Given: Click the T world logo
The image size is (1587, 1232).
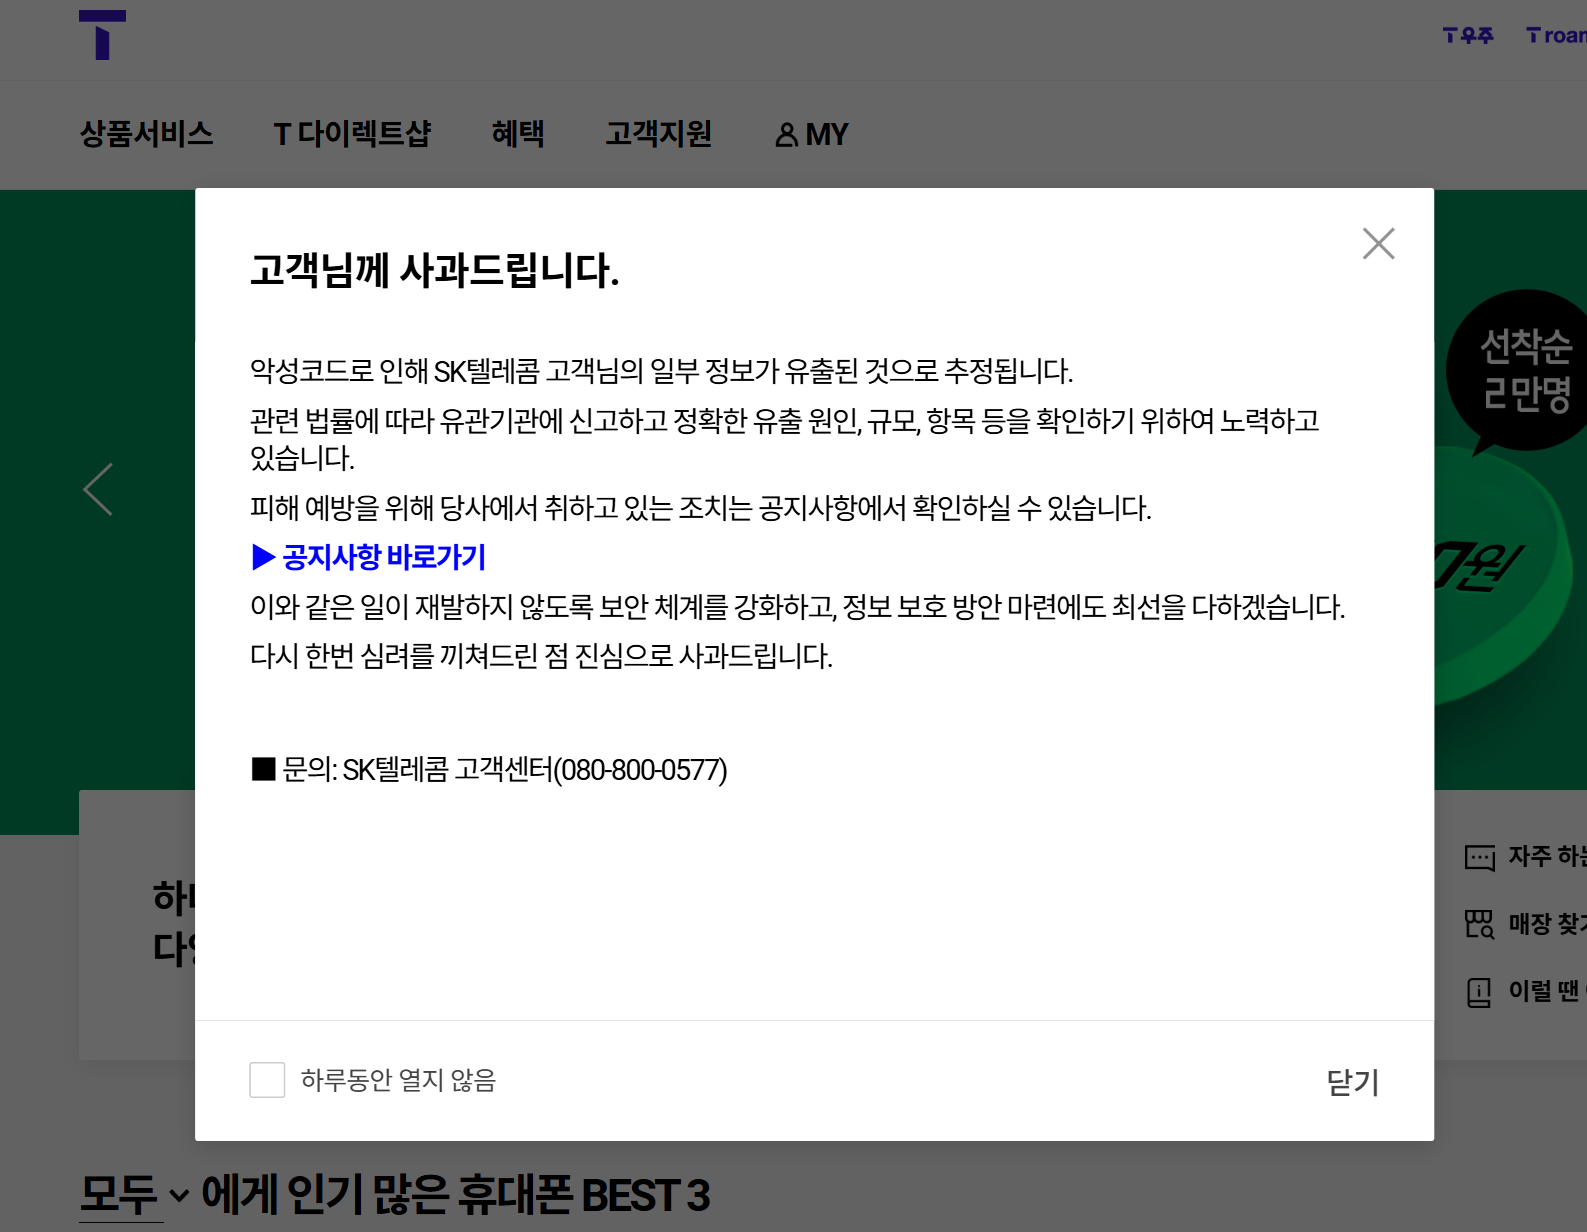Looking at the screenshot, I should [x=102, y=35].
